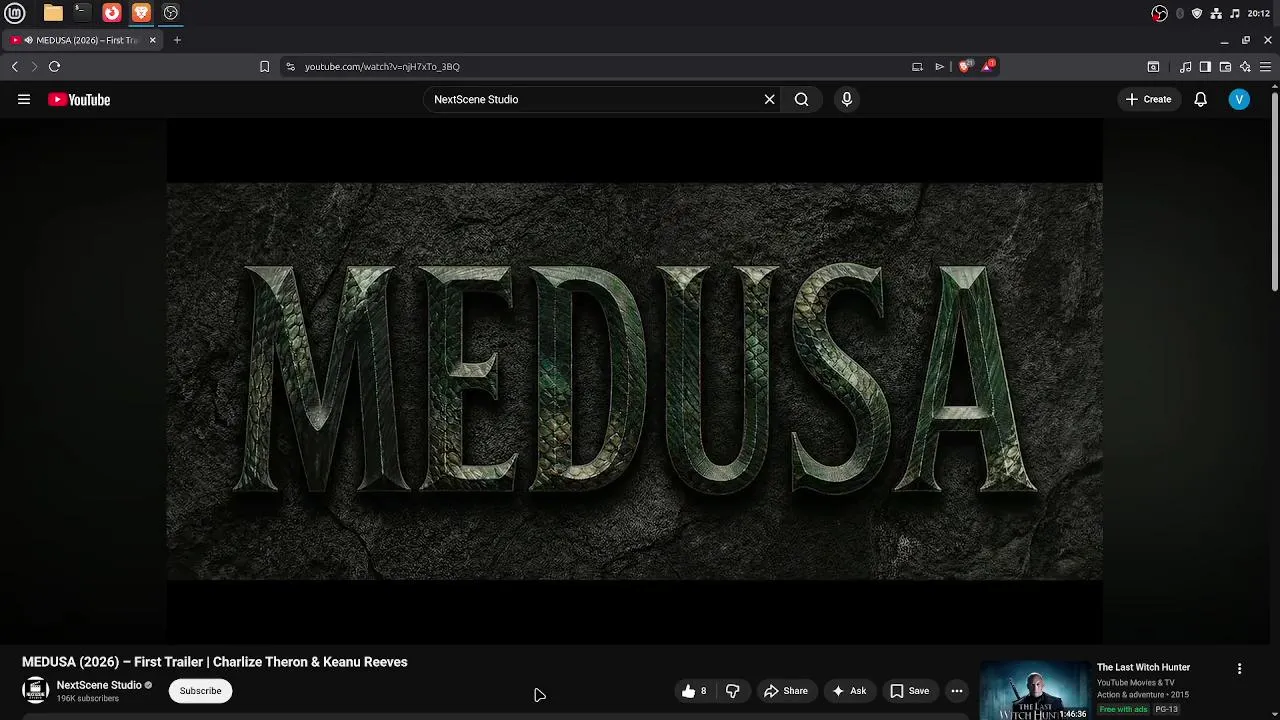Click the video title text MEDUSA (2026)
Image resolution: width=1280 pixels, height=720 pixels.
click(x=70, y=662)
